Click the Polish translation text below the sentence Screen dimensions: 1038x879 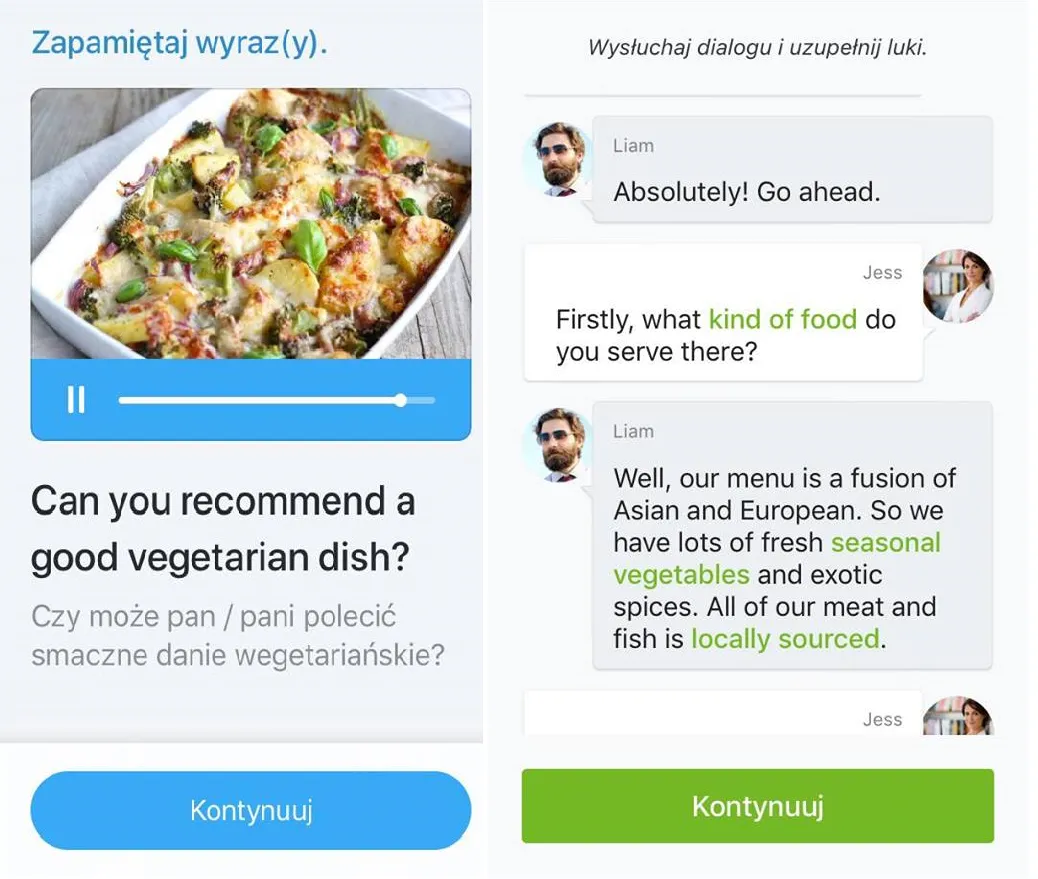click(x=238, y=636)
